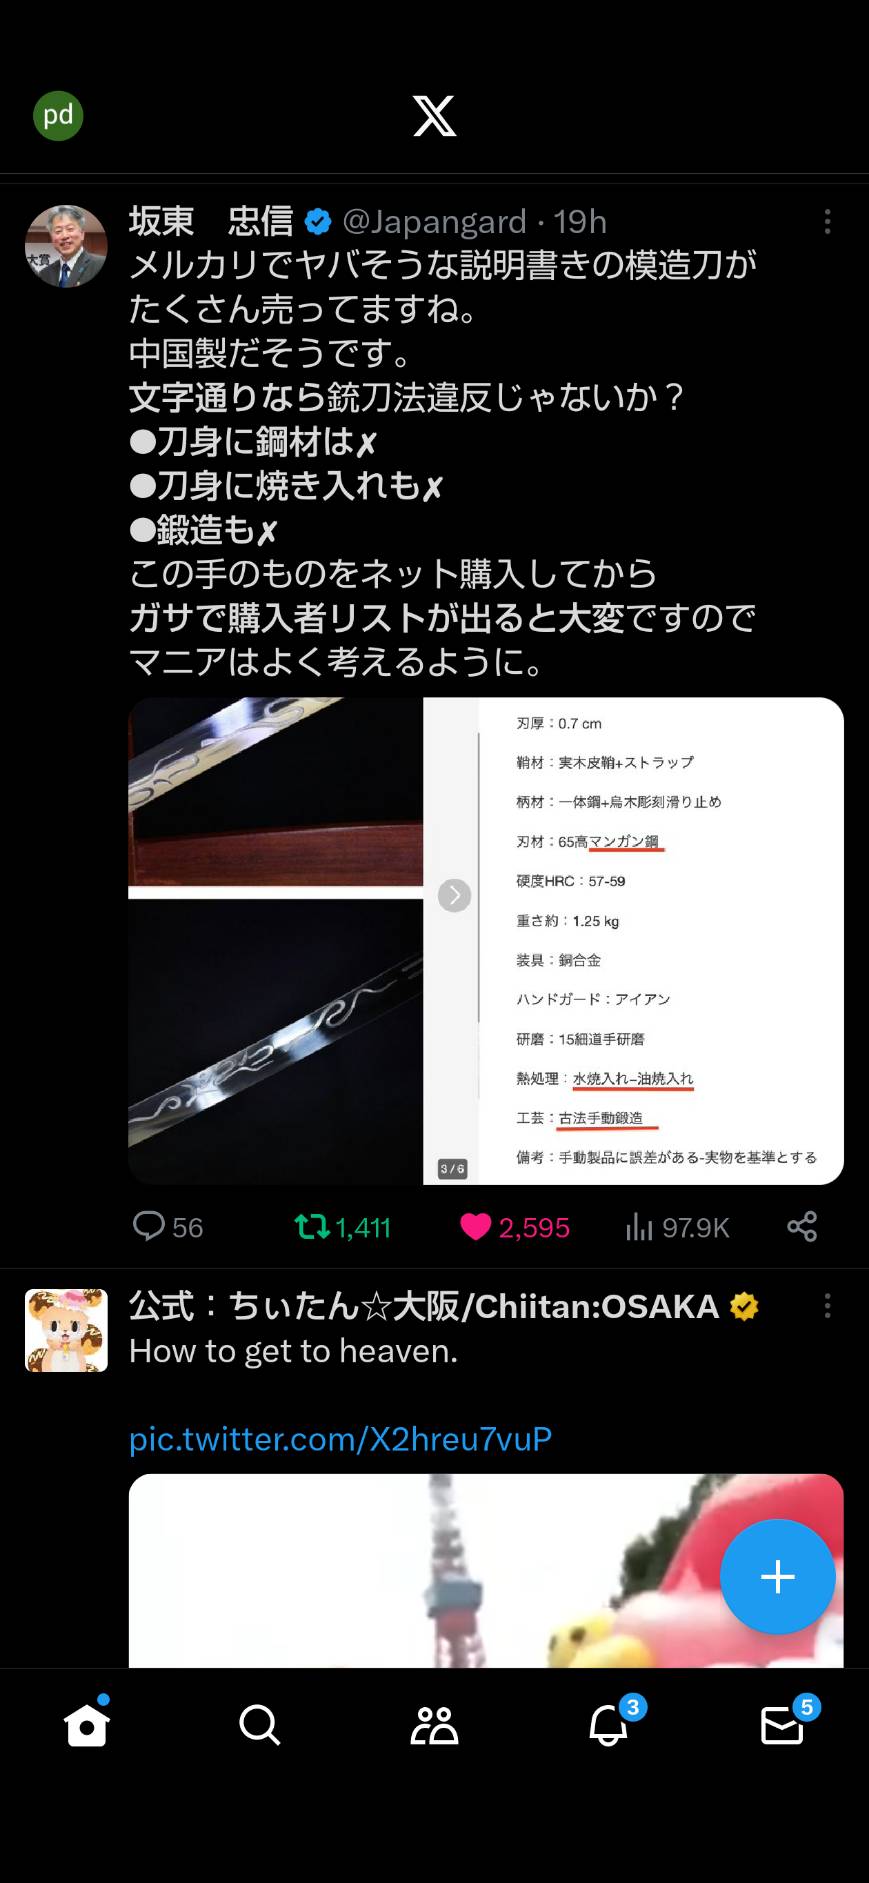Open more options for Chiitan tweet
Image resolution: width=869 pixels, height=1883 pixels.
click(827, 1306)
